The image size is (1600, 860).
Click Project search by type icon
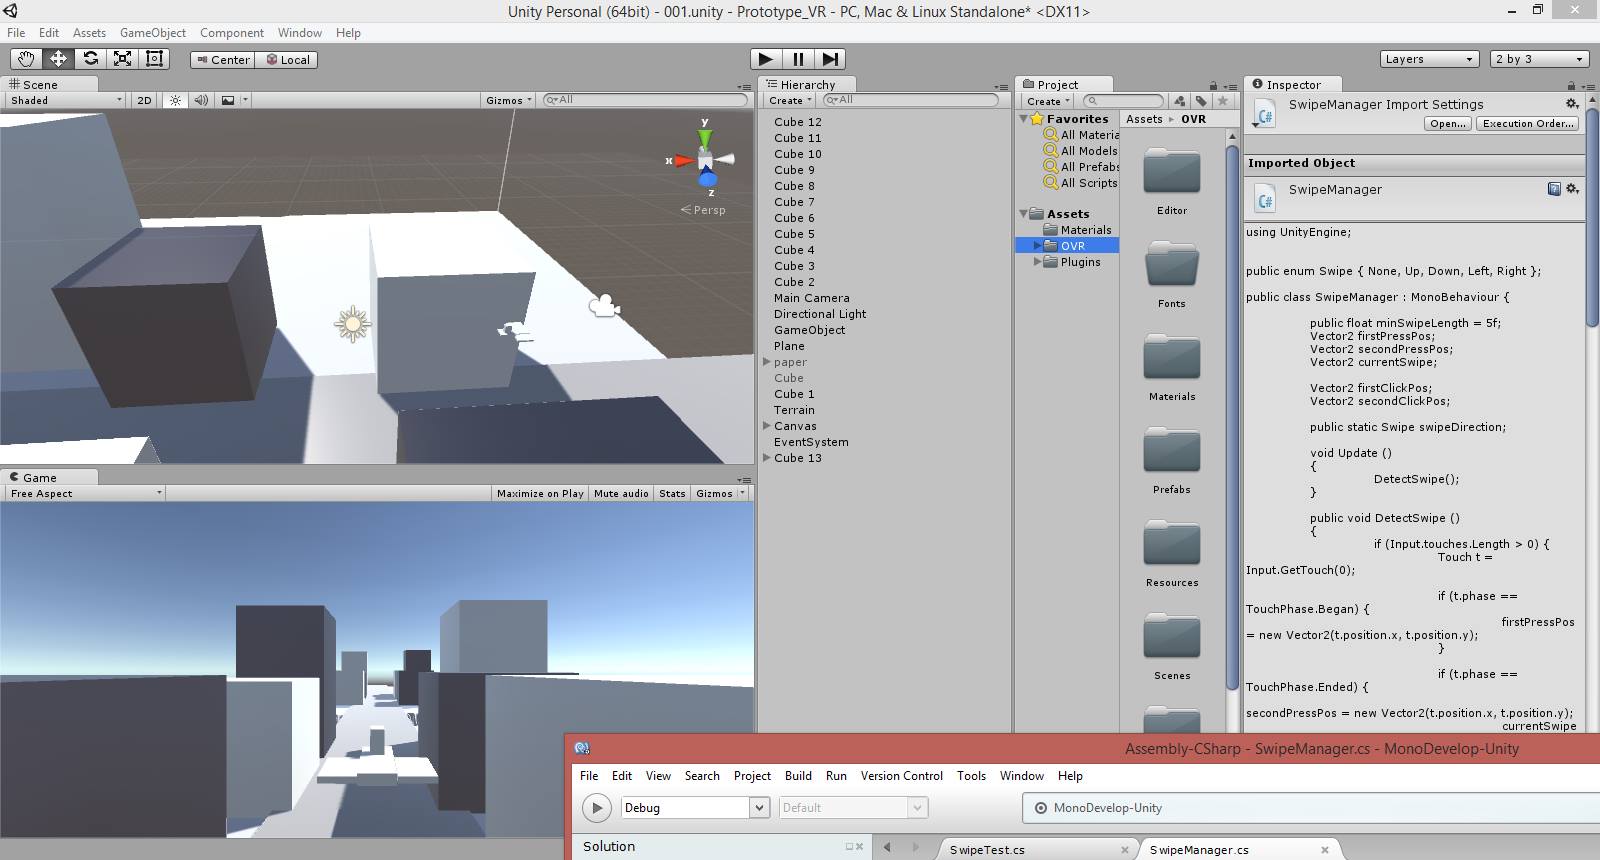point(1180,101)
